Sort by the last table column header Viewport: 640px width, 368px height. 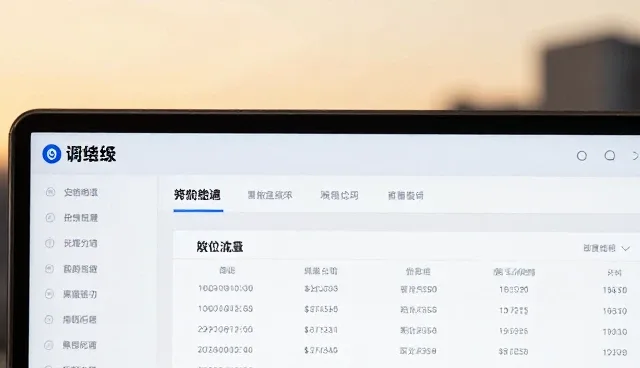614,273
